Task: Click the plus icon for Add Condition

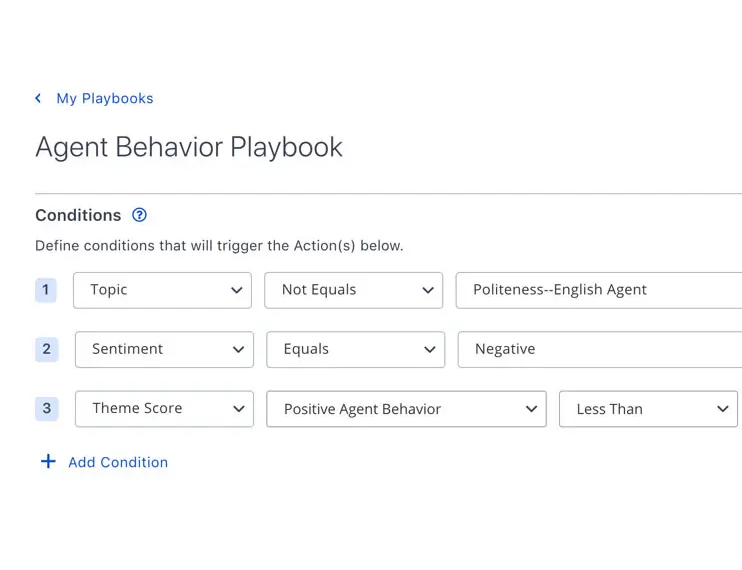Action: tap(47, 462)
